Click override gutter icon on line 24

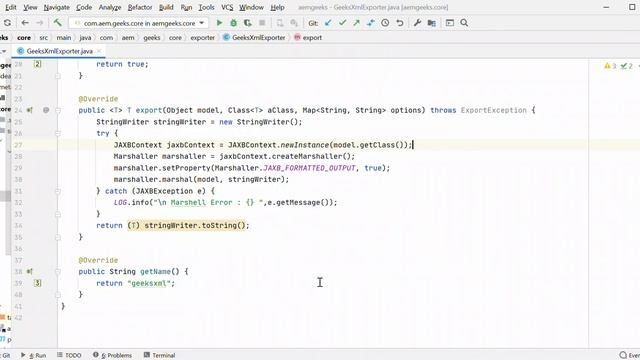click(x=30, y=110)
